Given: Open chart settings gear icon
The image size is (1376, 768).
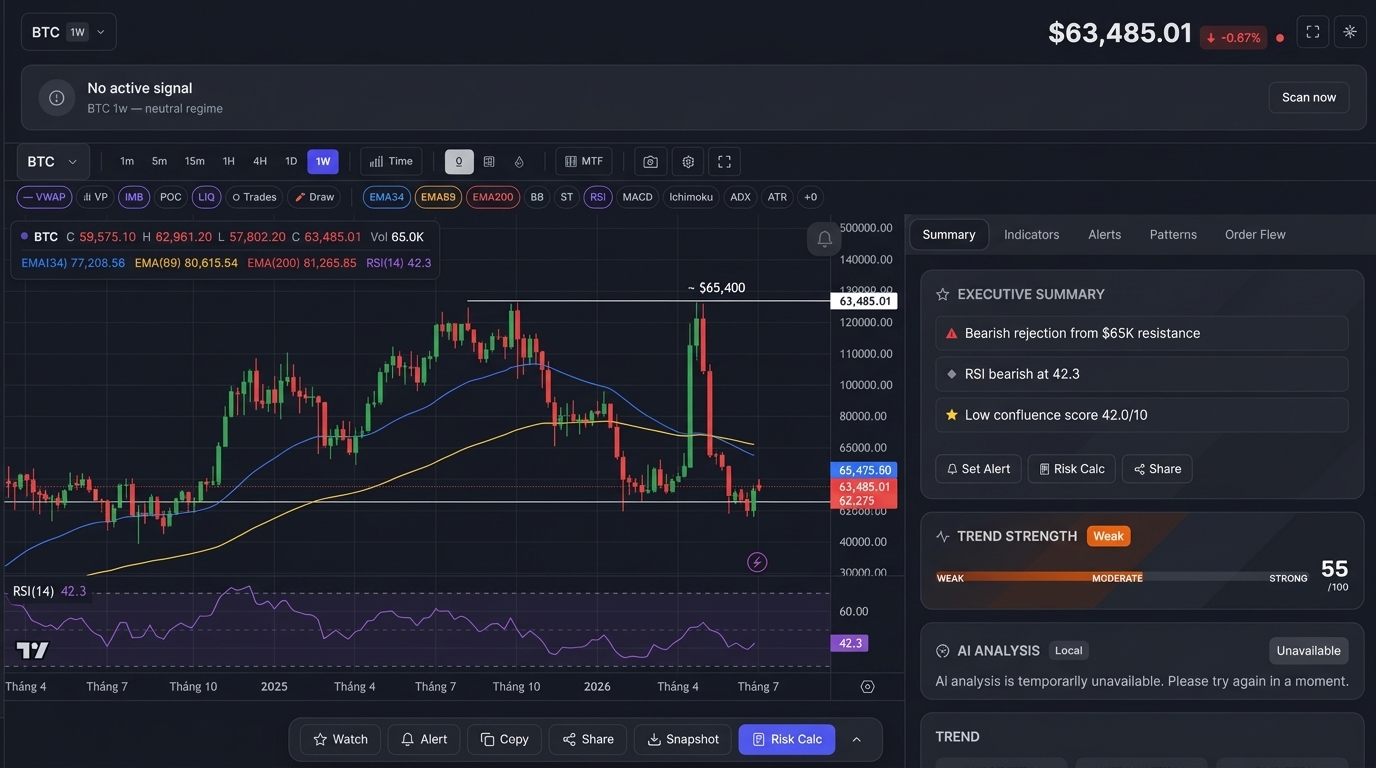Looking at the screenshot, I should (688, 162).
